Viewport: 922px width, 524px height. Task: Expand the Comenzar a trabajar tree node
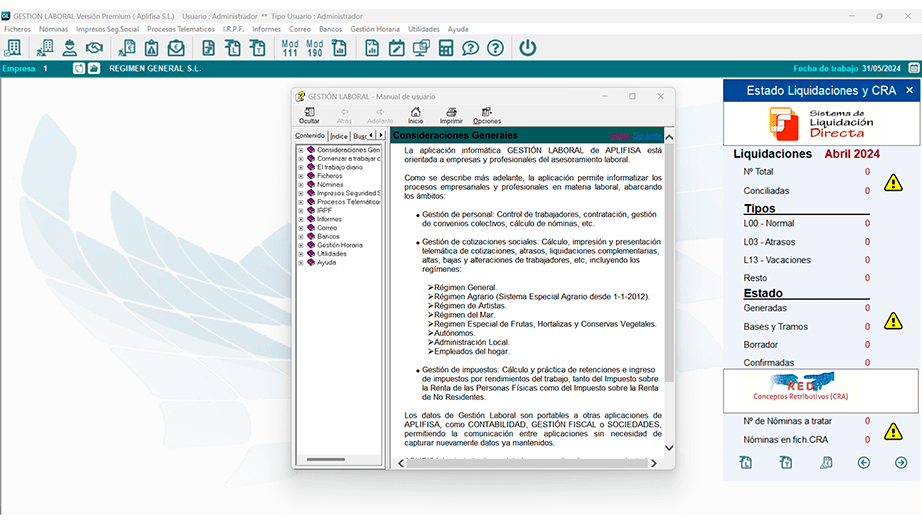tap(301, 159)
